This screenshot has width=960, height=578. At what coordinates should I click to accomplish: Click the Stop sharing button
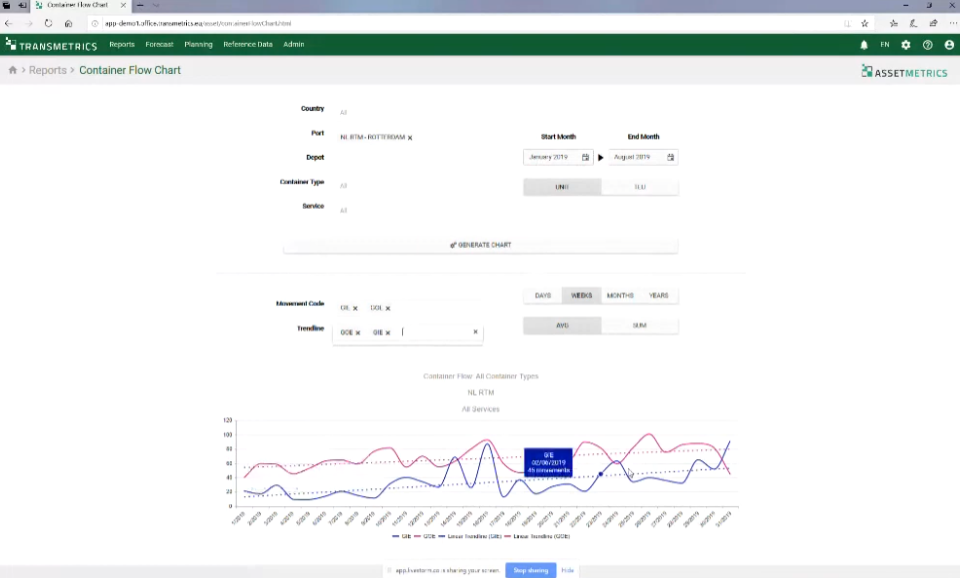[x=530, y=570]
